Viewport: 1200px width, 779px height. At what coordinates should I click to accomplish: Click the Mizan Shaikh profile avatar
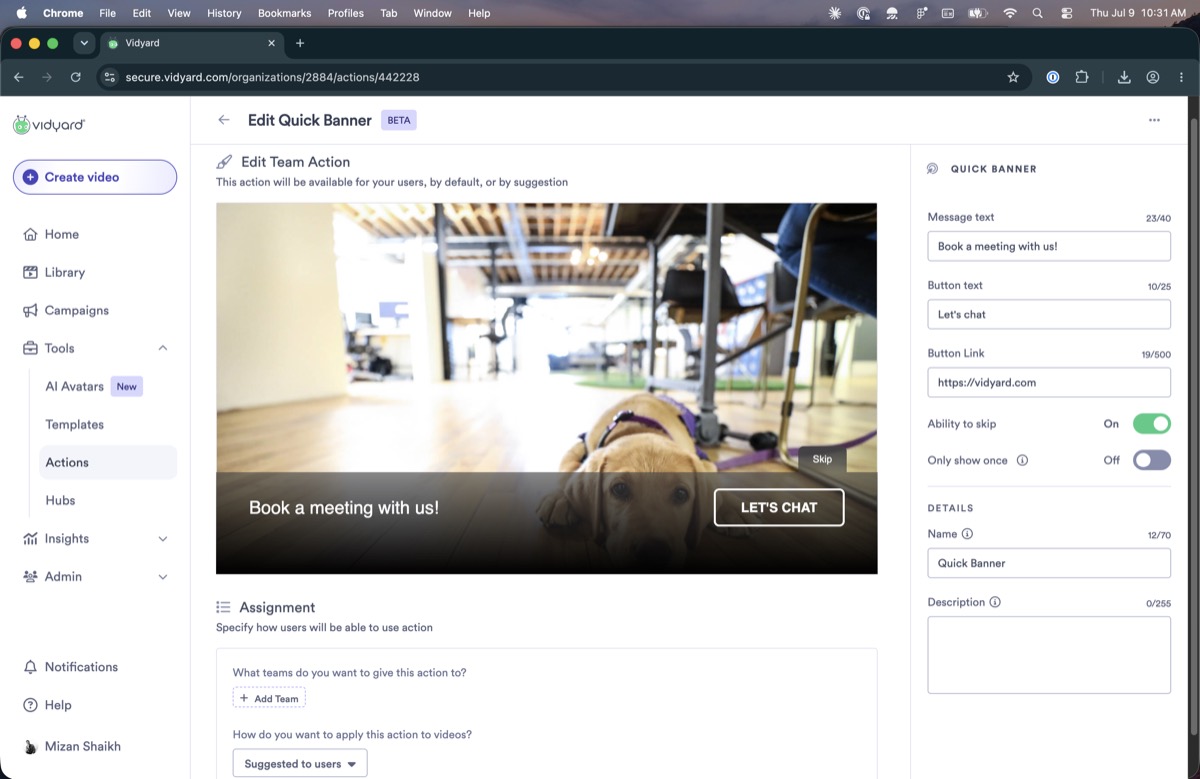(30, 747)
